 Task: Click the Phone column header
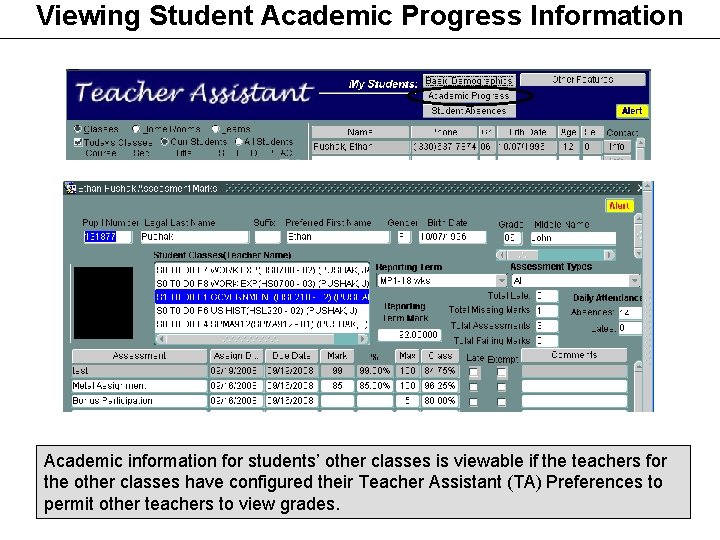[x=444, y=132]
